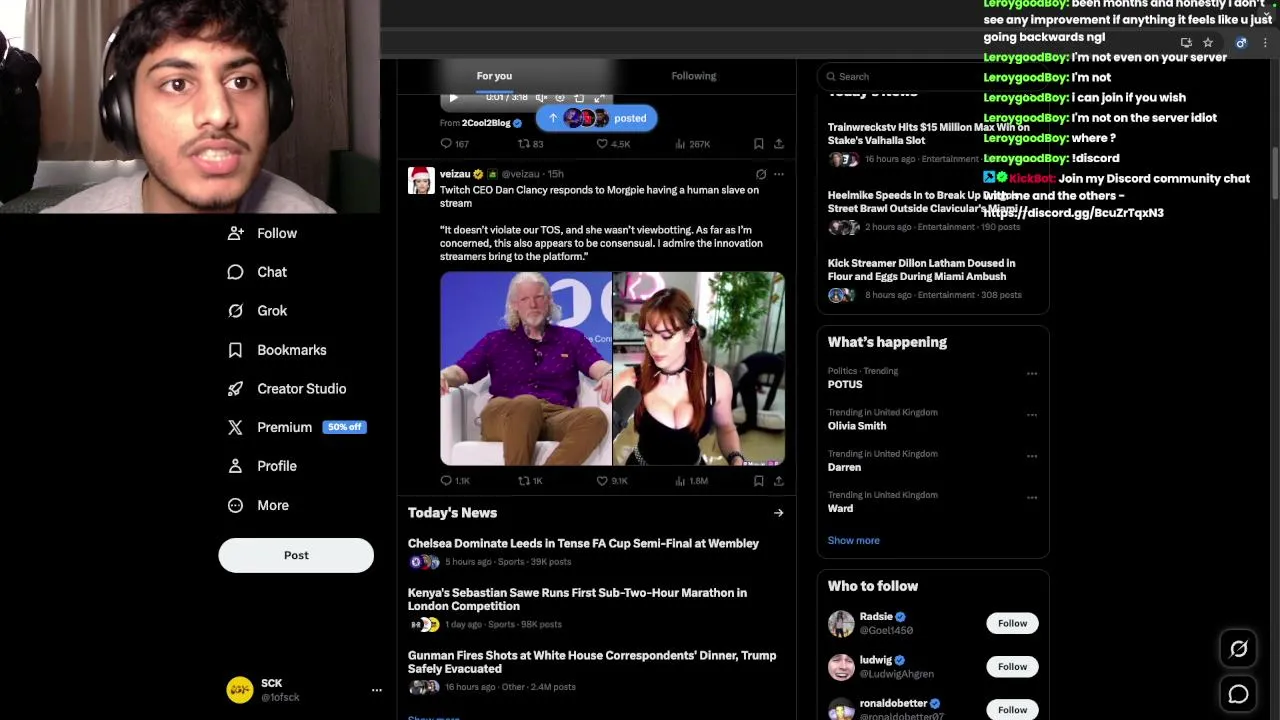Click the Post button
This screenshot has height=720, width=1280.
tap(296, 555)
